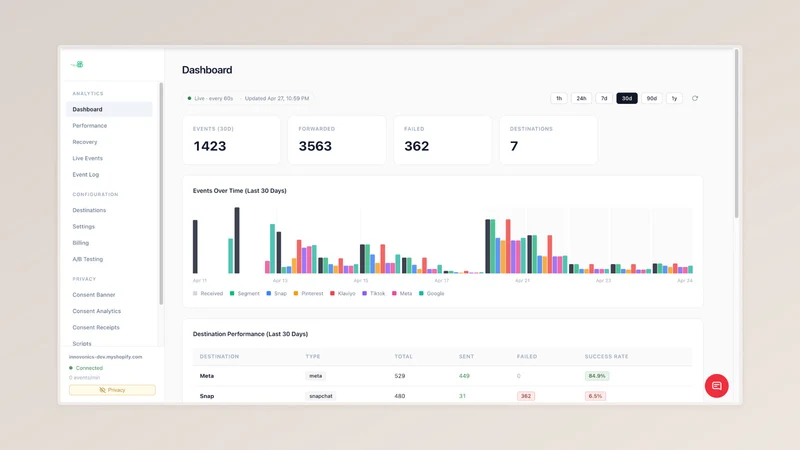The height and width of the screenshot is (450, 800).
Task: Click the main page vertical scrollbar
Action: 736,134
